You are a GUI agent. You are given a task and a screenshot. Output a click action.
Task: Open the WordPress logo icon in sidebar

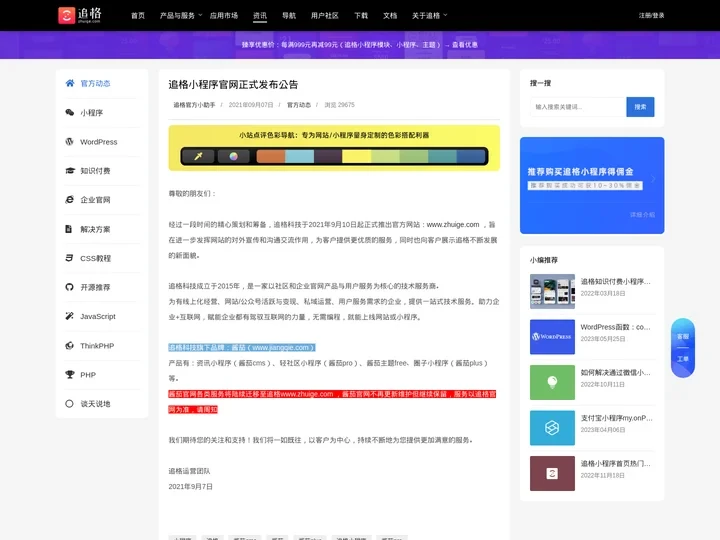click(70, 141)
